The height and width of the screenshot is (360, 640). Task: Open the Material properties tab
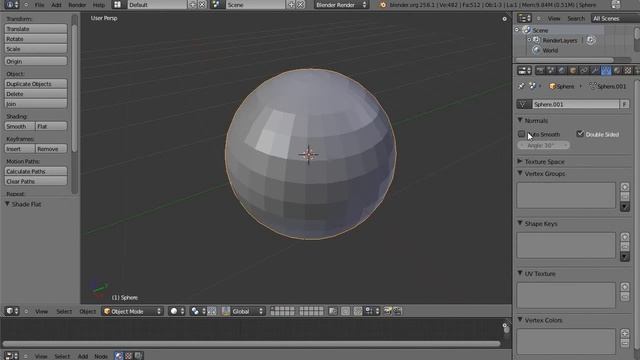(x=617, y=71)
